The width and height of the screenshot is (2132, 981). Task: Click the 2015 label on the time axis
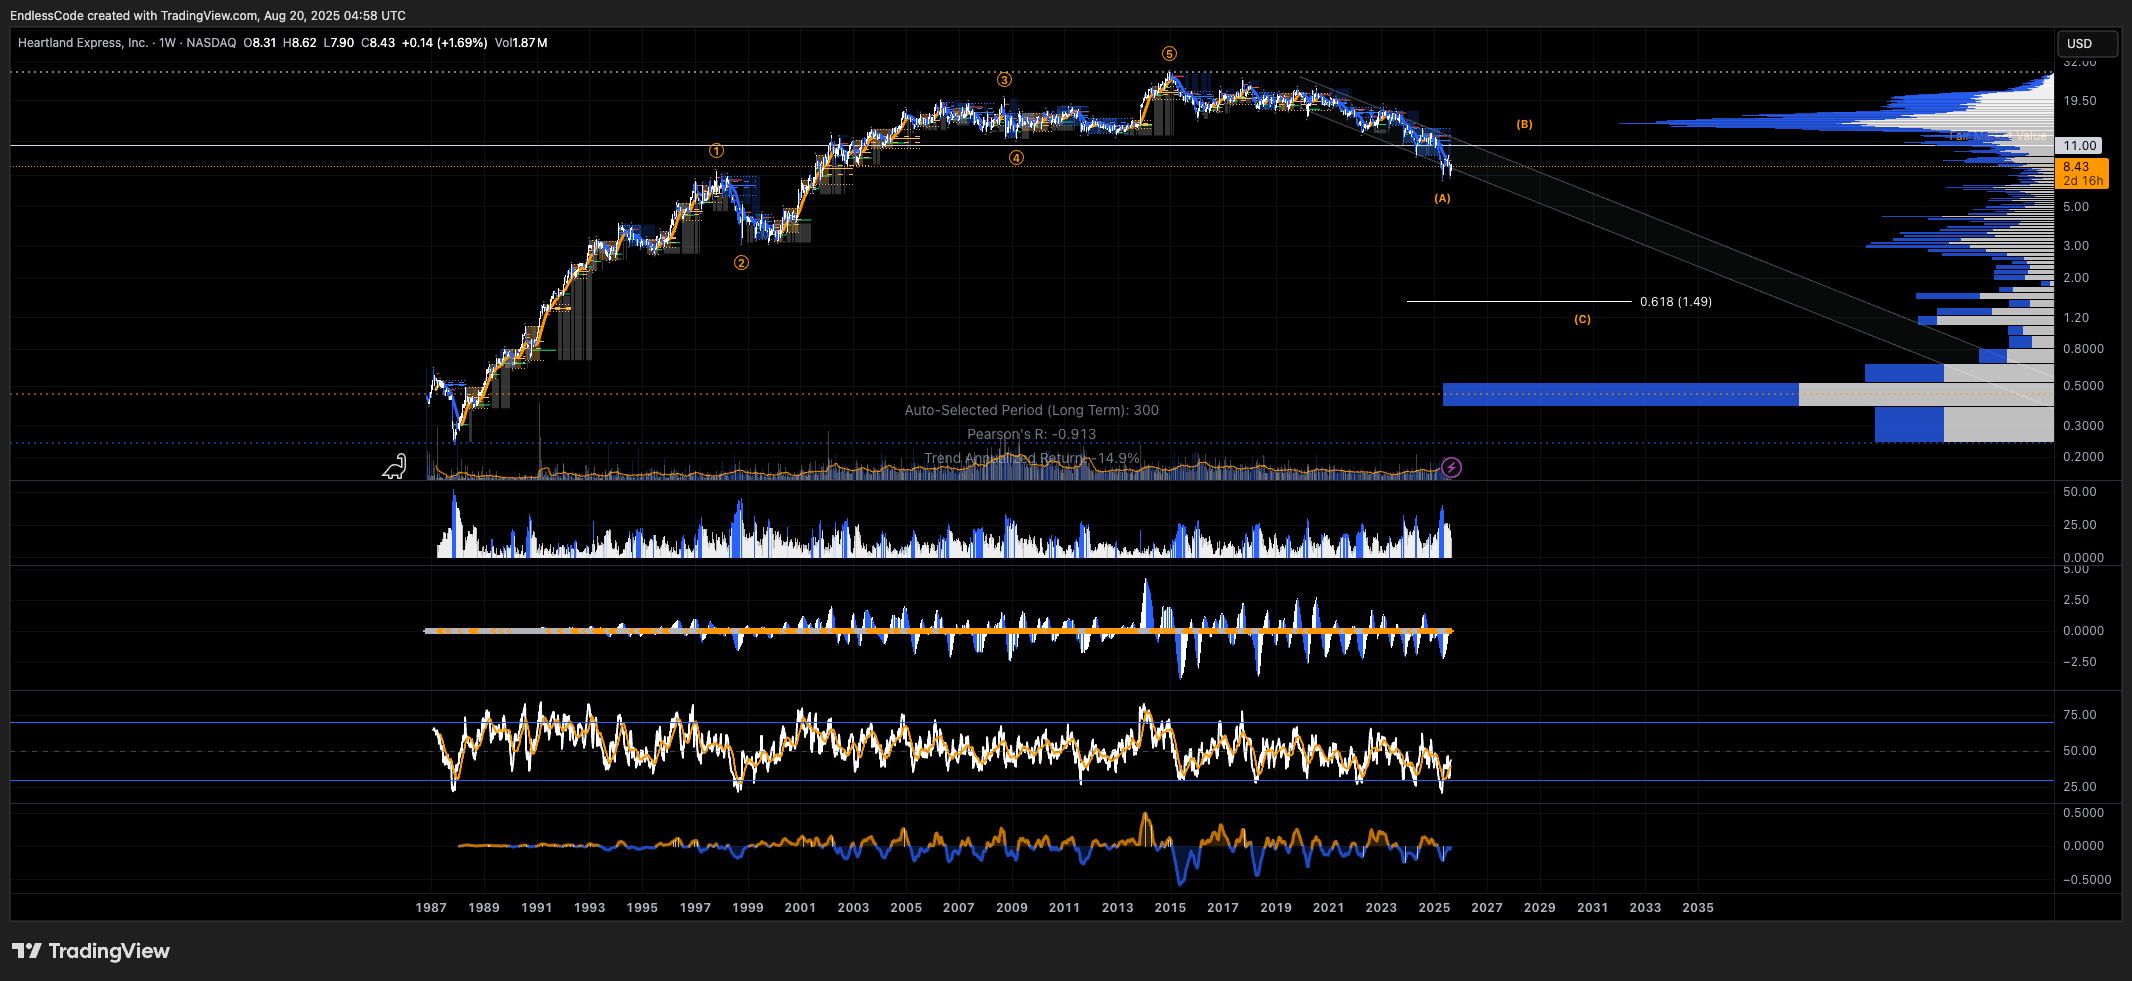(1170, 908)
